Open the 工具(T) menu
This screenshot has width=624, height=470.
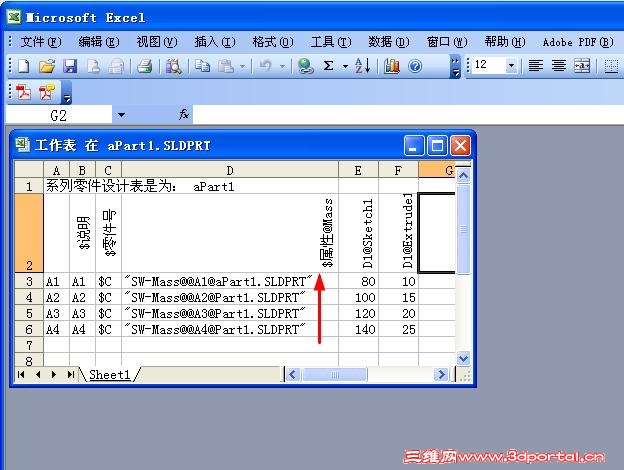(331, 42)
